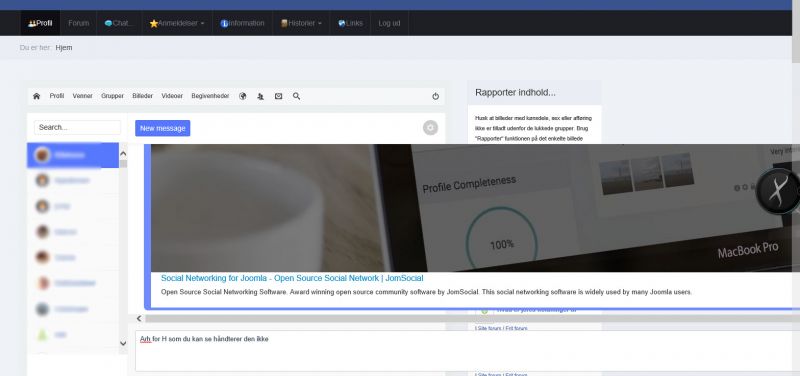Screen dimensions: 800x376
Task: Open the friend requests icon
Action: click(261, 96)
